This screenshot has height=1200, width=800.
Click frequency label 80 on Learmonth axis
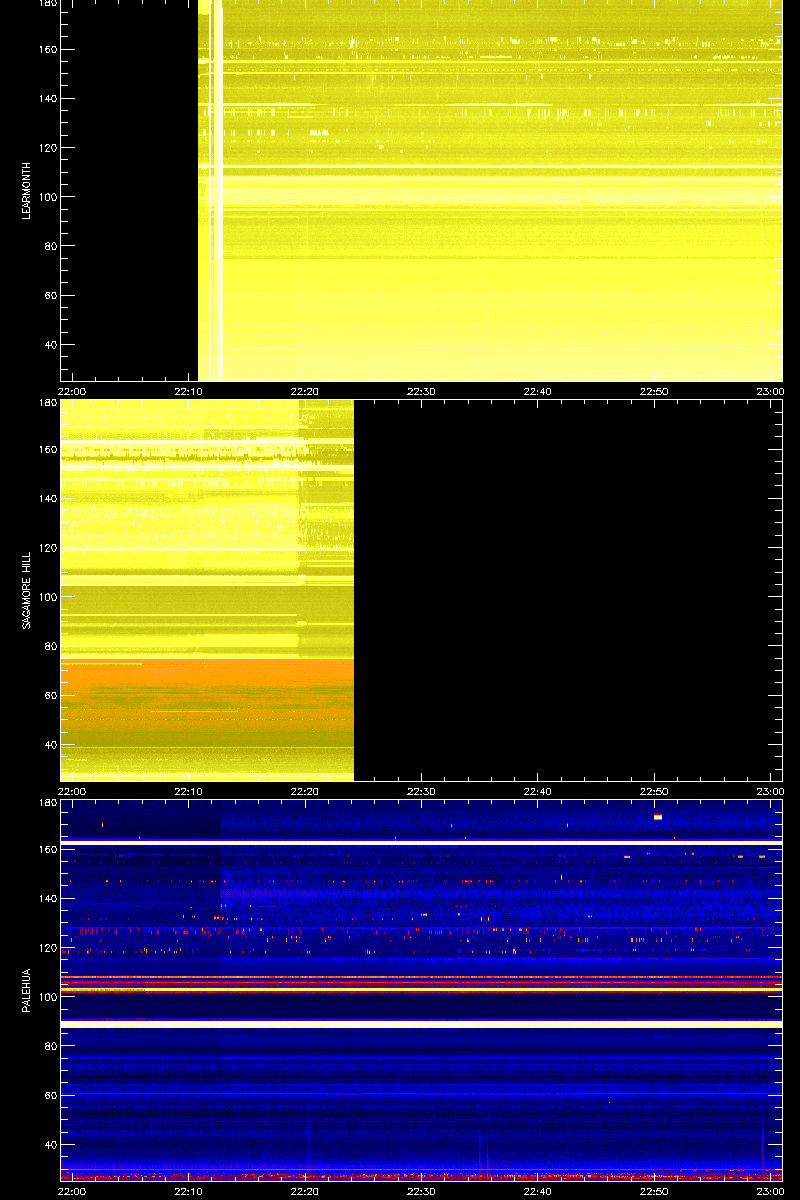click(x=50, y=246)
